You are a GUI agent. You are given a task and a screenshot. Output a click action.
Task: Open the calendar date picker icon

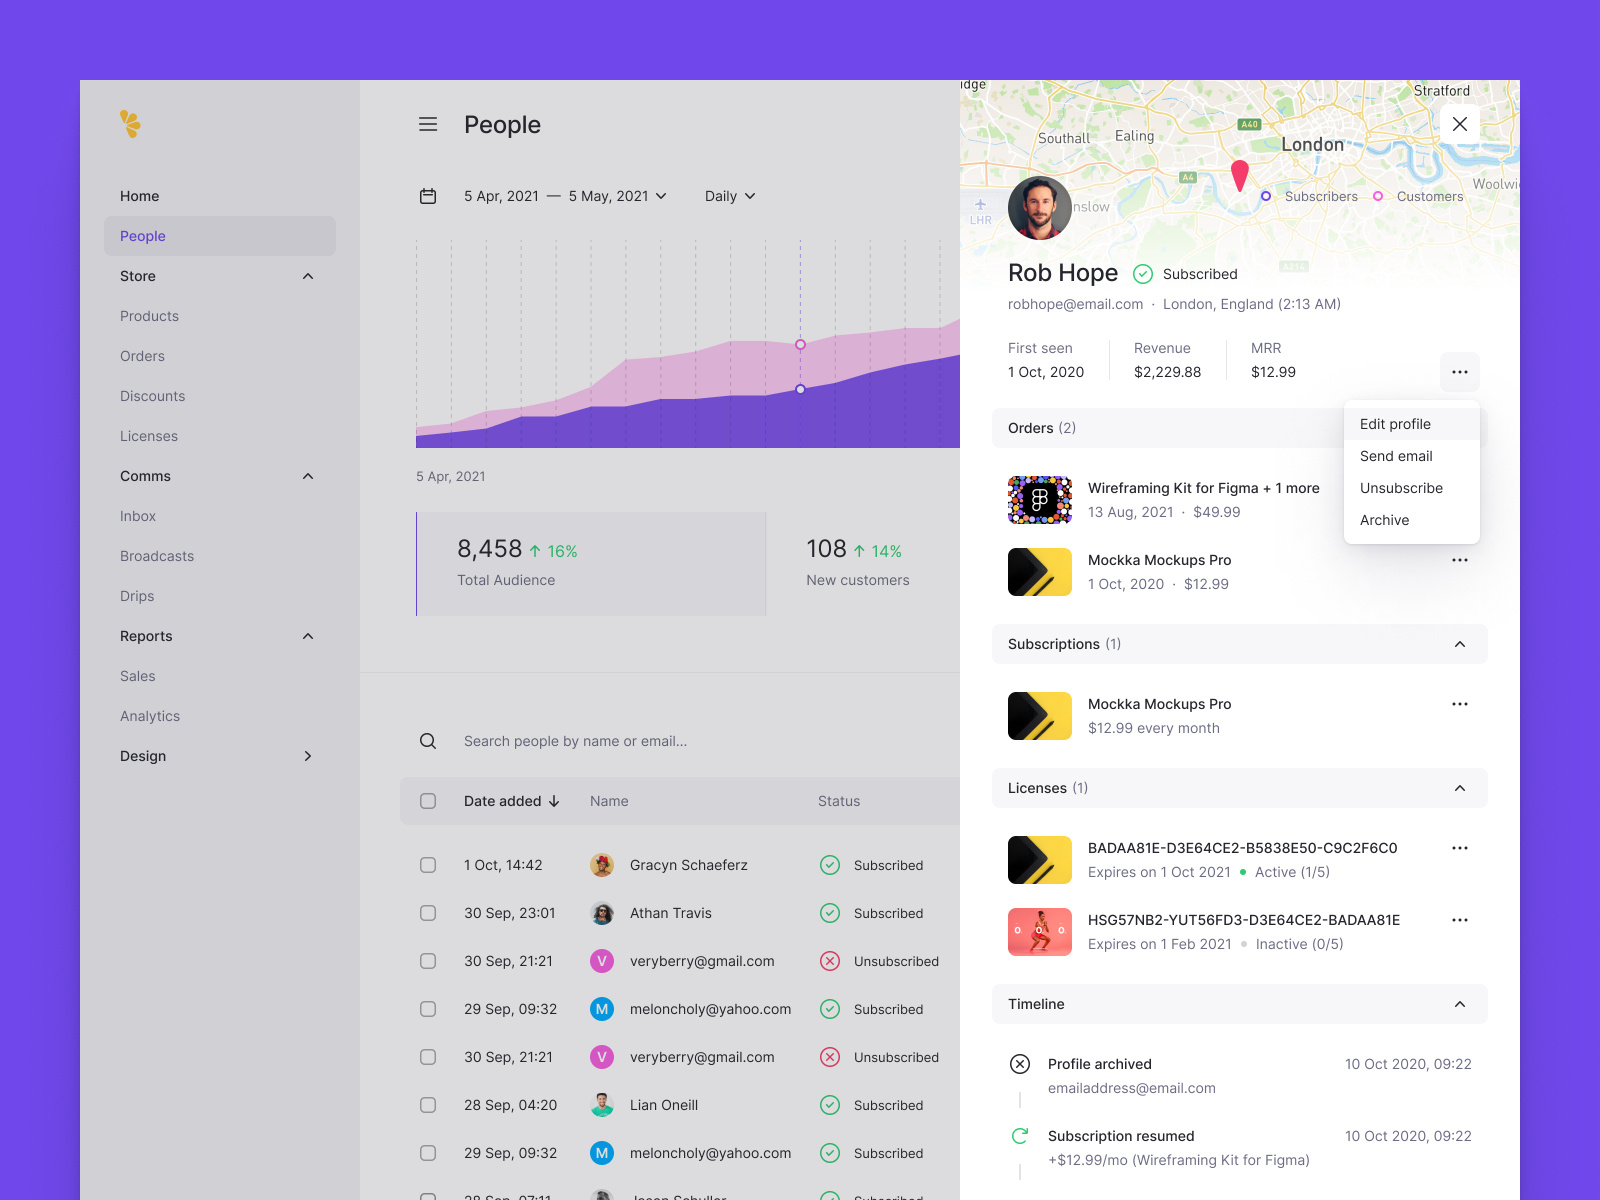point(428,196)
